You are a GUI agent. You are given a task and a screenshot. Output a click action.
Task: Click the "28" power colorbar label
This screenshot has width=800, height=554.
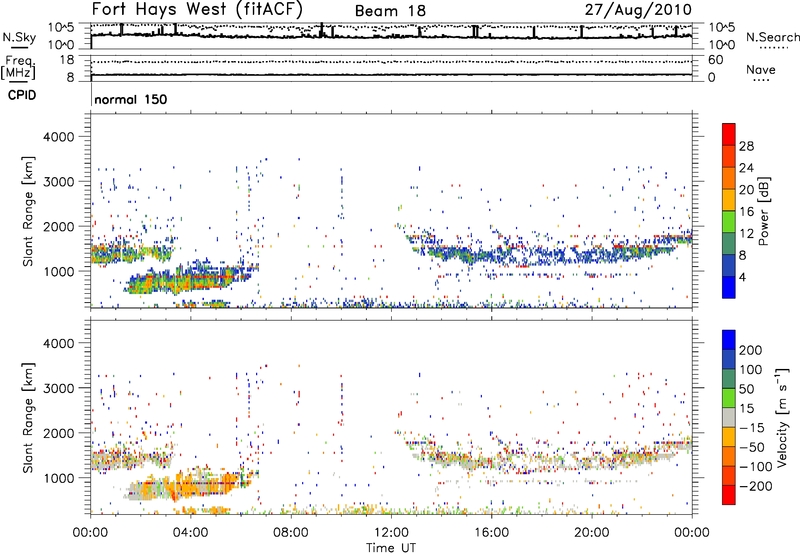746,146
